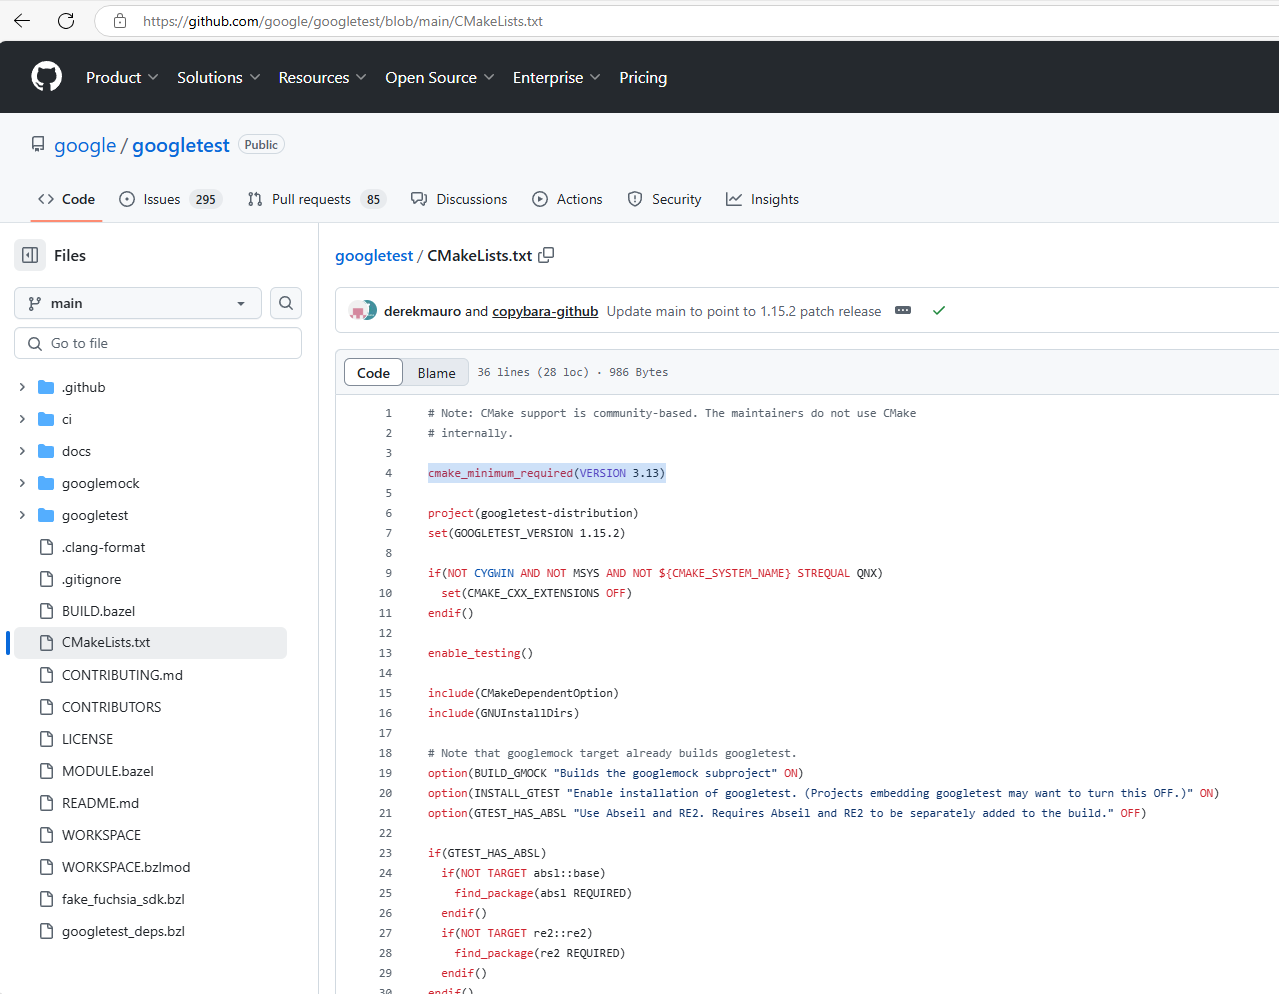The height and width of the screenshot is (994, 1279).
Task: Click the Go to file field
Action: 158,343
